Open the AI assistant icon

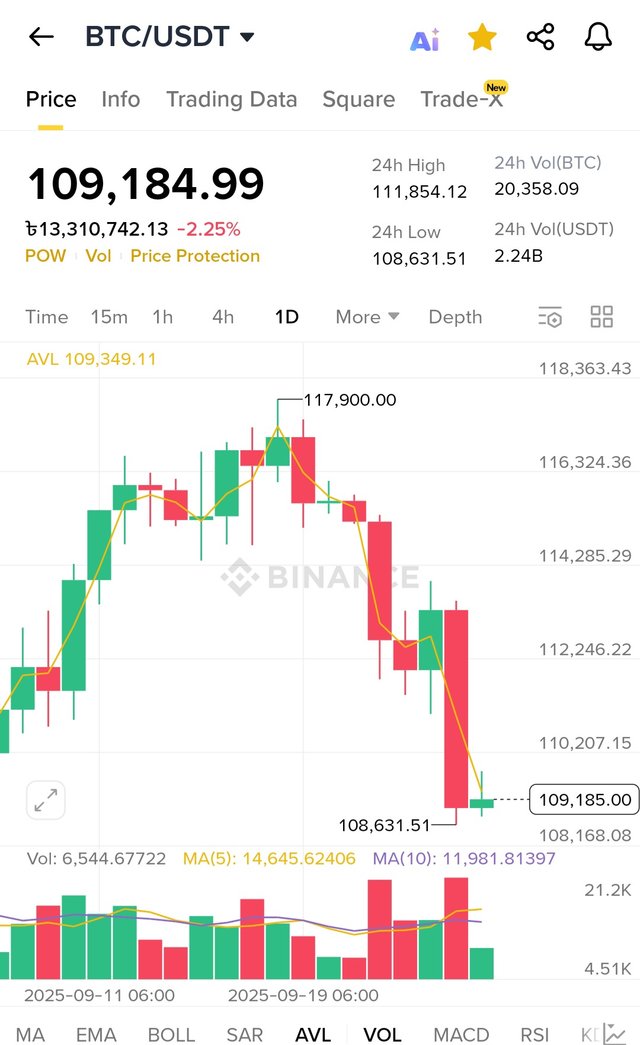tap(425, 39)
